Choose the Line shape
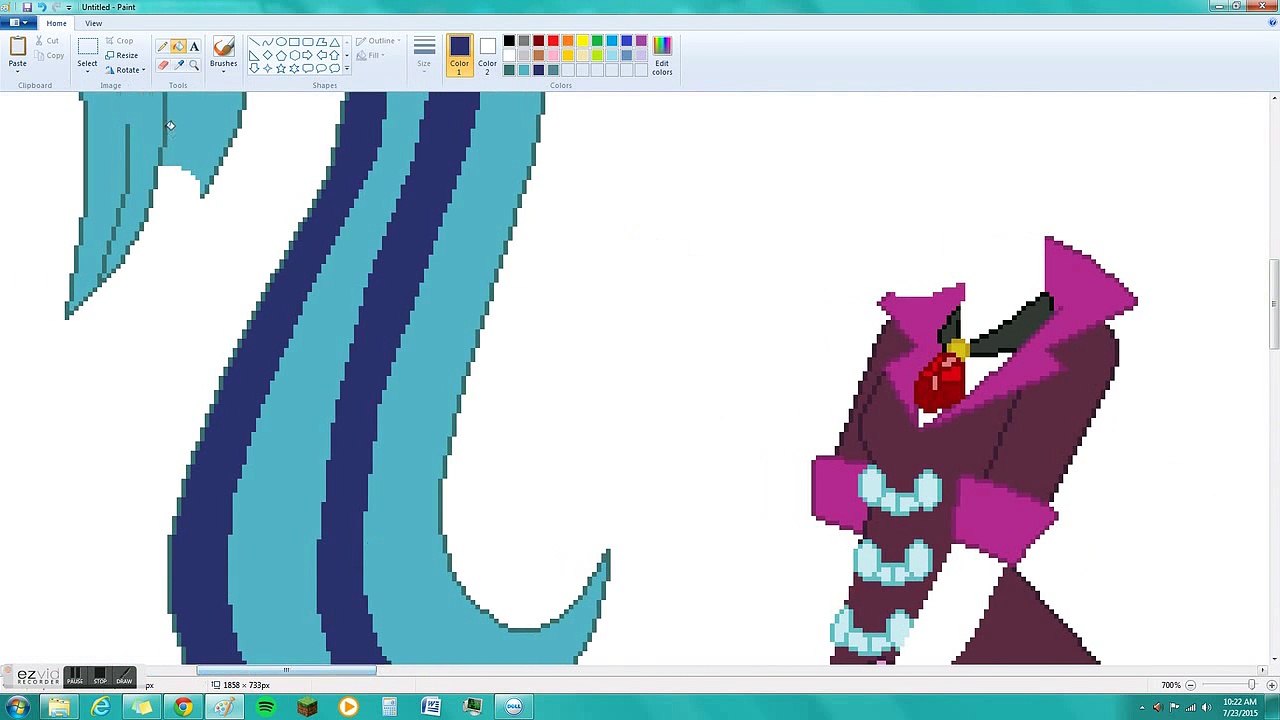The image size is (1280, 720). point(254,43)
